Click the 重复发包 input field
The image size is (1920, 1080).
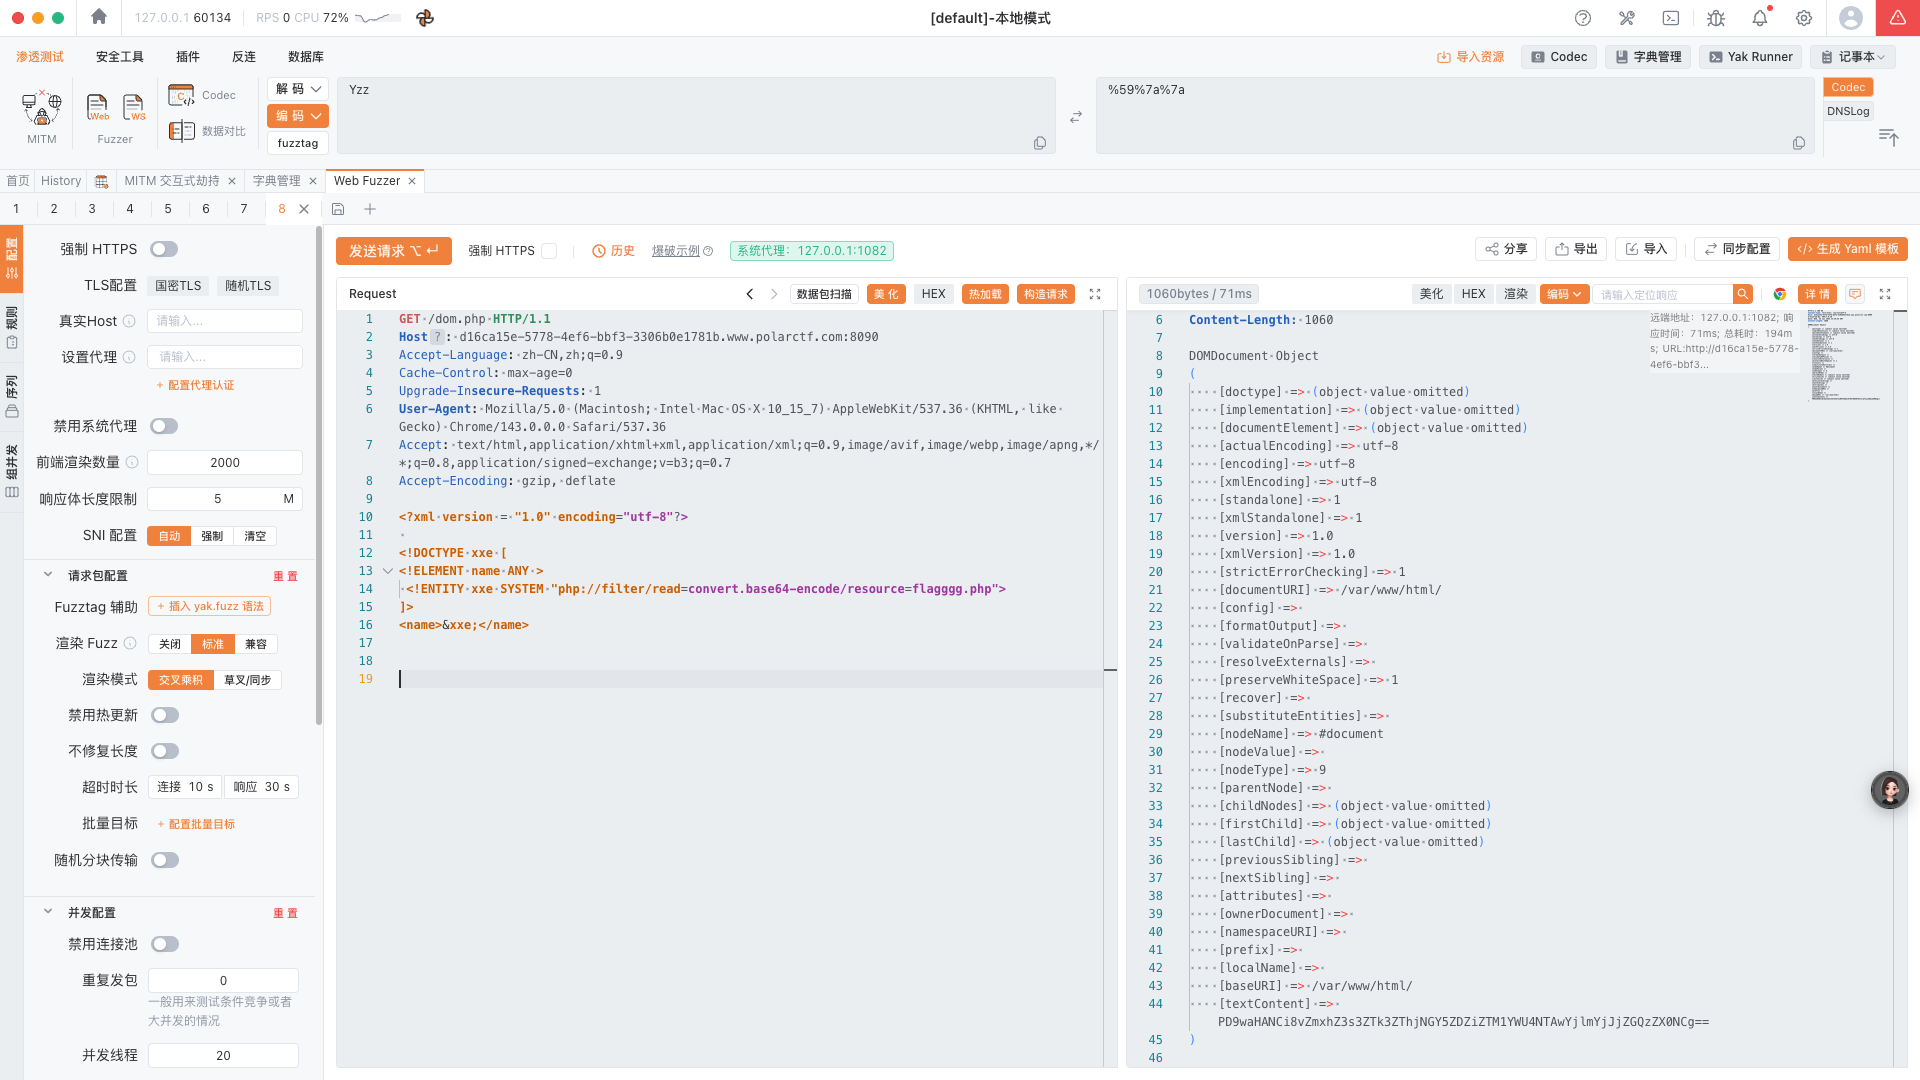(223, 980)
